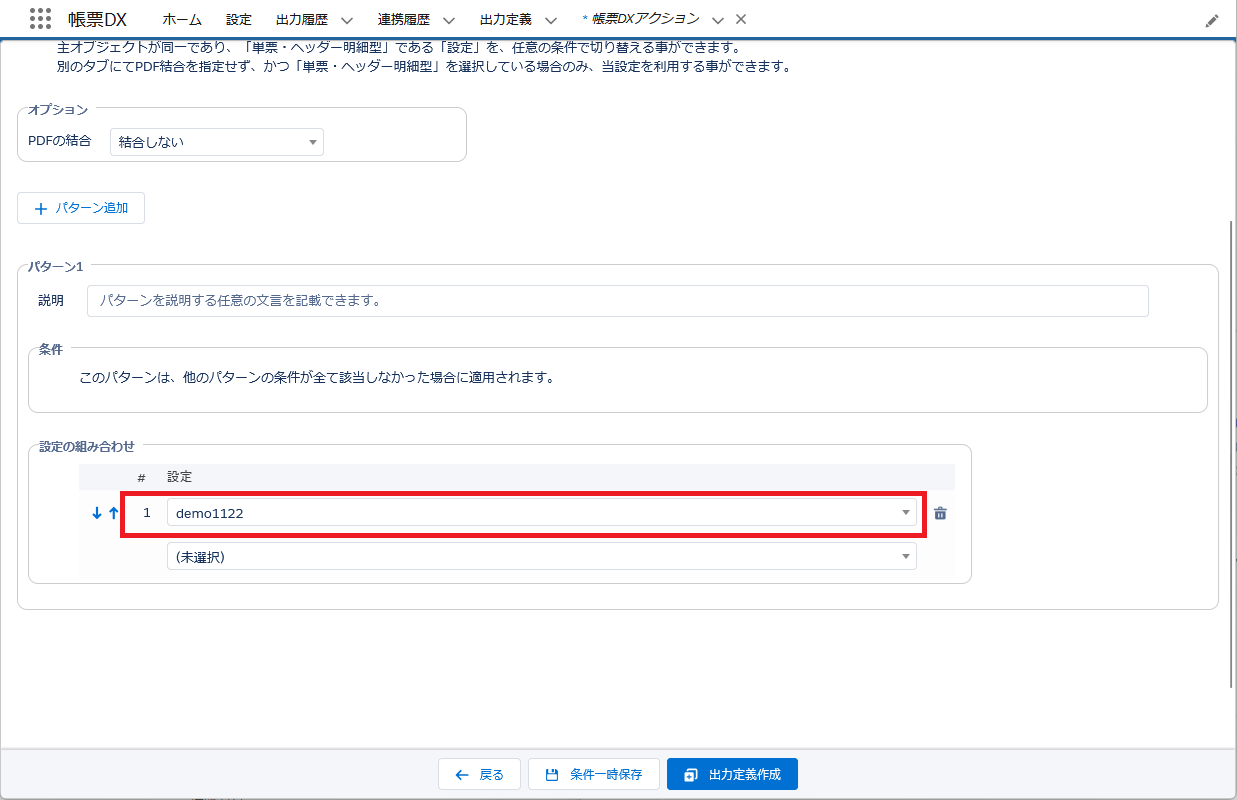
Task: Expand the 出力定義 tab chevron
Action: [x=550, y=20]
